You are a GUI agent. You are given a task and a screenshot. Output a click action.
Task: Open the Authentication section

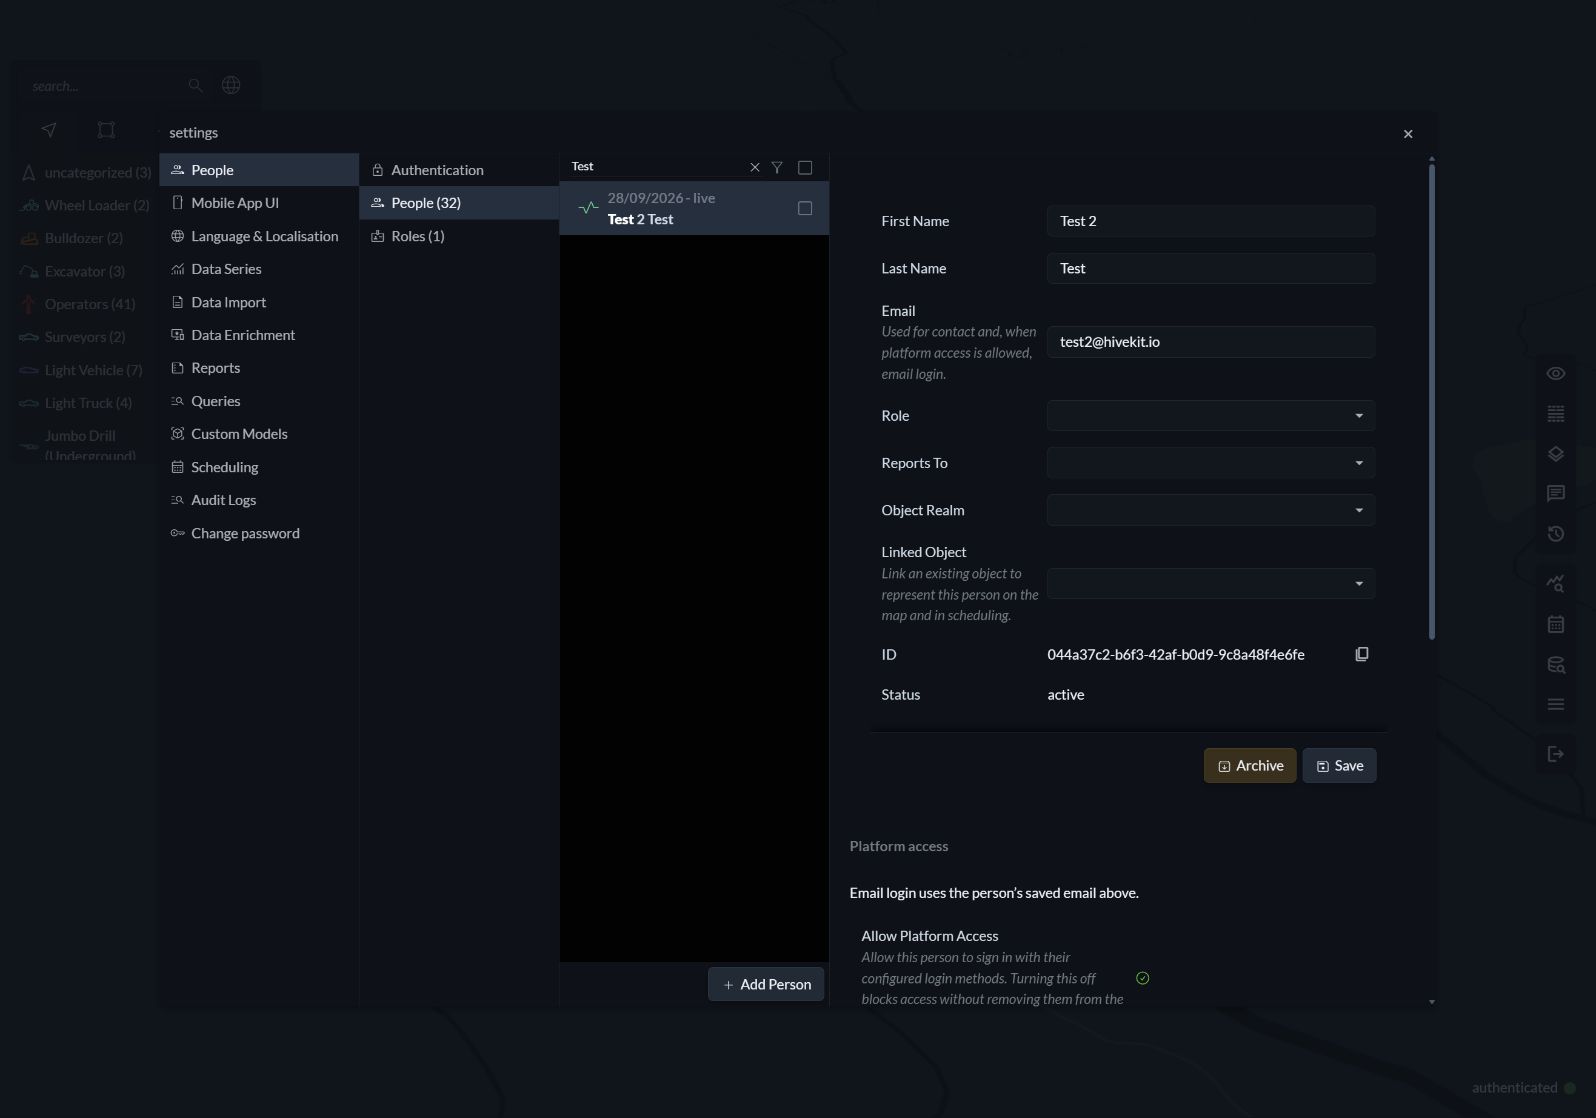point(459,170)
